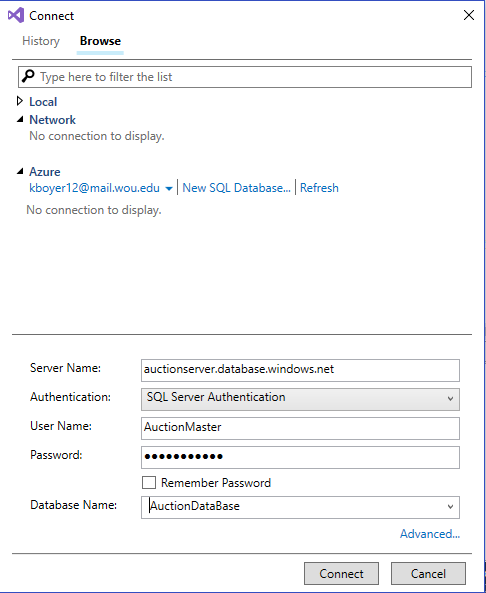Viewport: 486px width, 593px height.
Task: Switch to the History tab
Action: (x=41, y=41)
